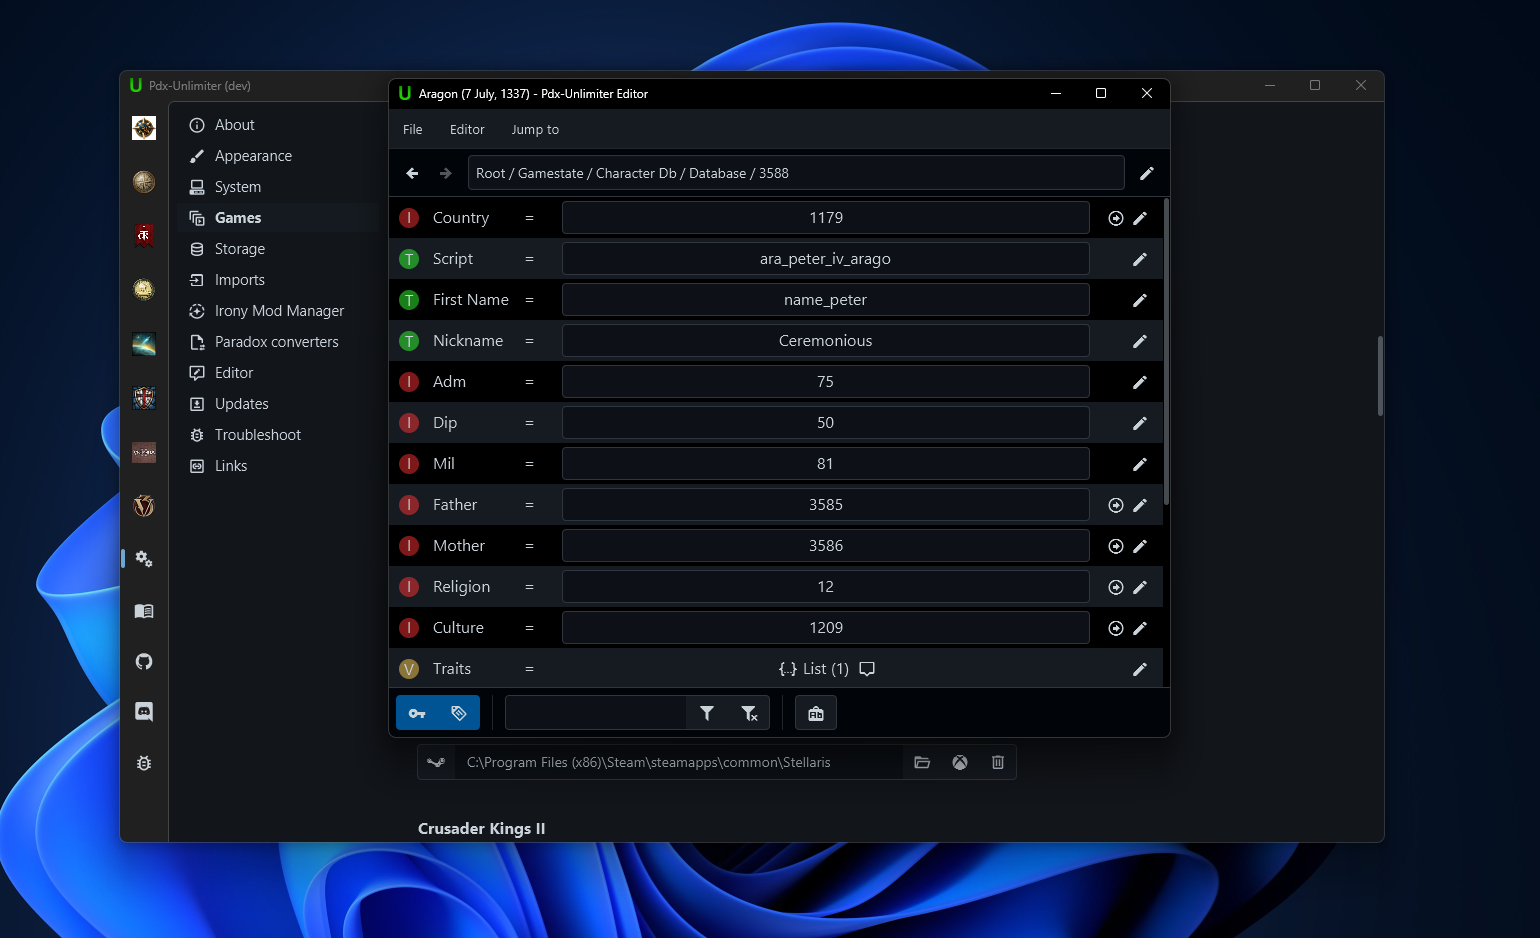The height and width of the screenshot is (938, 1540).
Task: Click the clear filter icon
Action: pos(749,713)
